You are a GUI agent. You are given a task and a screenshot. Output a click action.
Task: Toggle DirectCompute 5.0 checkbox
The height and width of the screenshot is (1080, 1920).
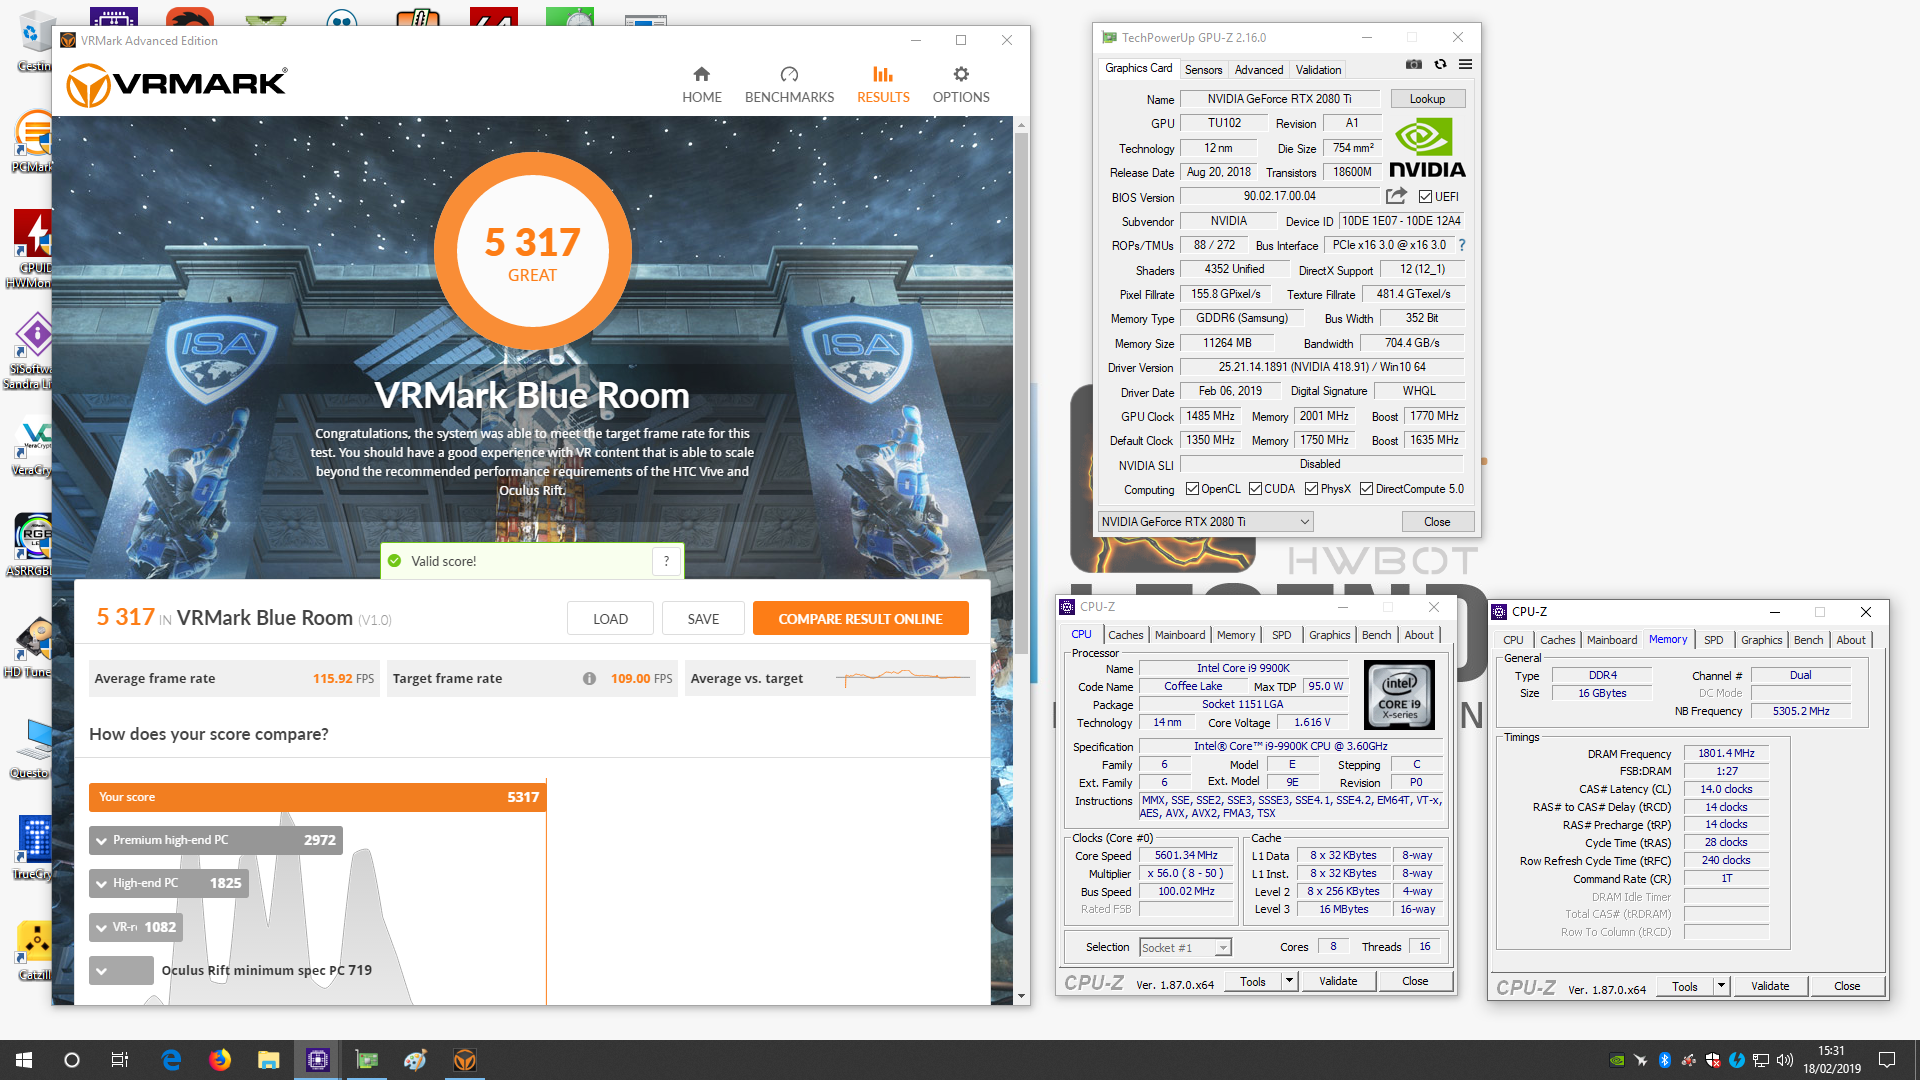pos(1366,489)
